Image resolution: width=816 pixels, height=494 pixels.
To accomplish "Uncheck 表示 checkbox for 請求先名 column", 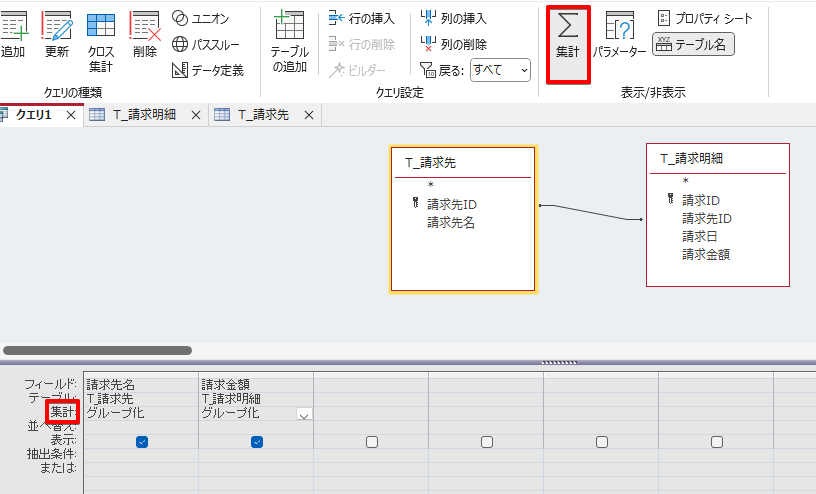I will coord(142,441).
